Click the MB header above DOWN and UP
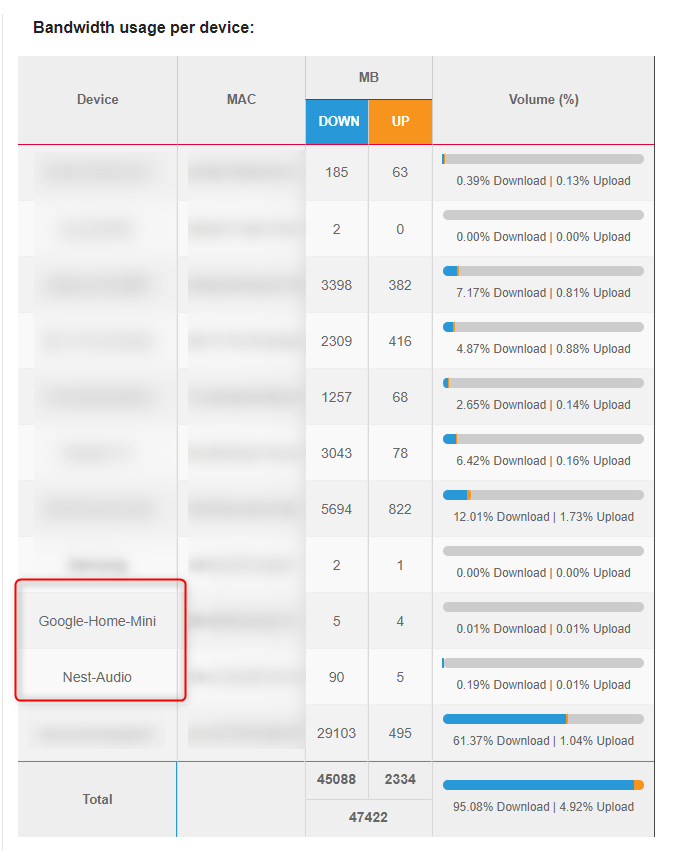 [x=369, y=77]
